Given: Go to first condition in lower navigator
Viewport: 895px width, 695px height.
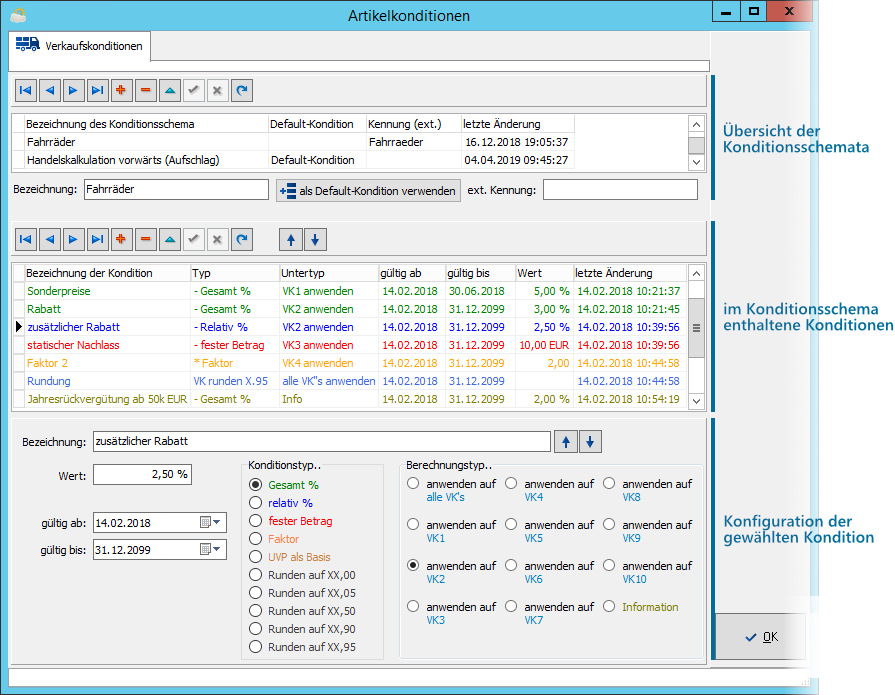Looking at the screenshot, I should click(x=26, y=240).
